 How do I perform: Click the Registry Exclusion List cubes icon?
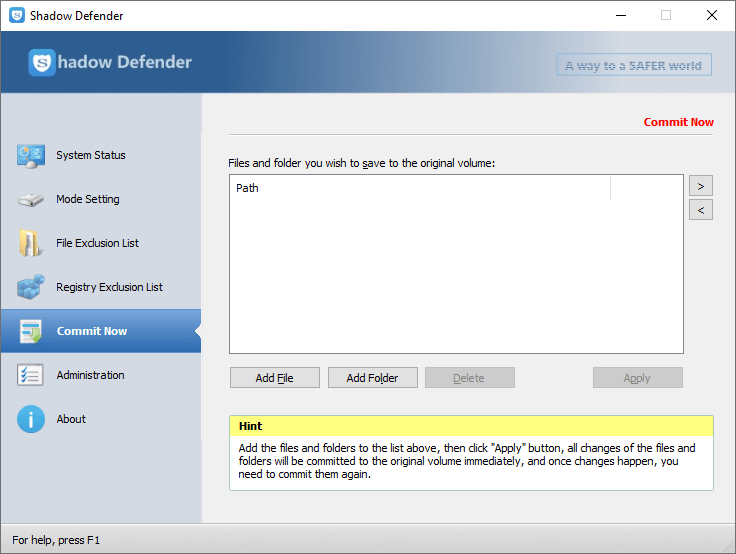pyautogui.click(x=31, y=287)
